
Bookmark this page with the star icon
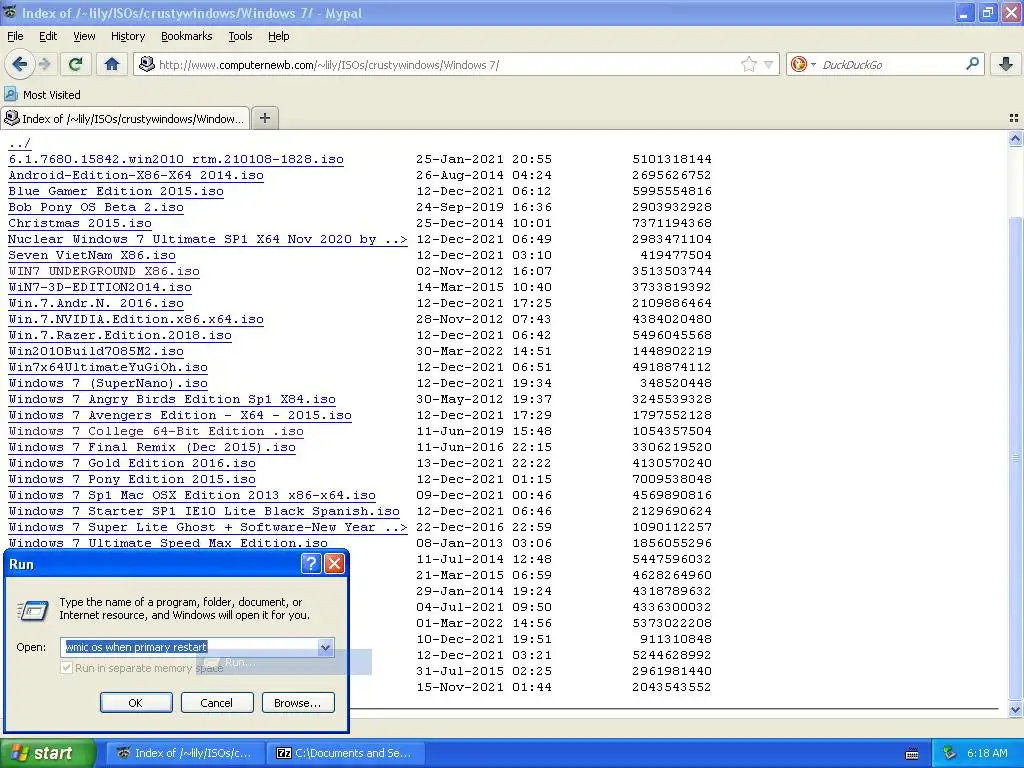click(x=748, y=64)
